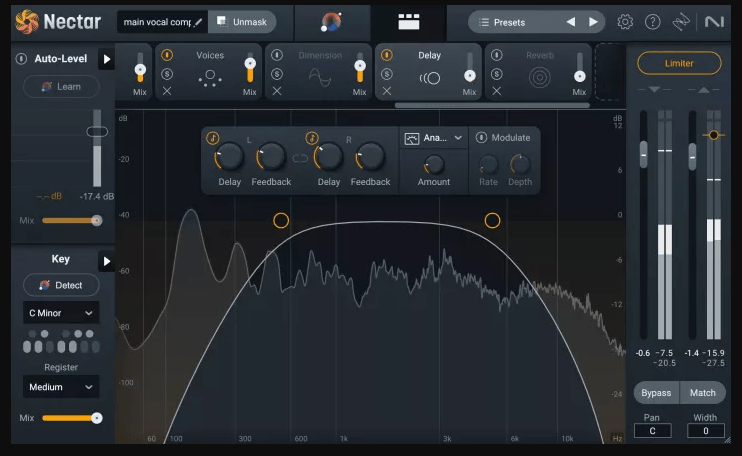Image resolution: width=742 pixels, height=456 pixels.
Task: Click the Delay module Mix slider
Action: click(x=469, y=68)
